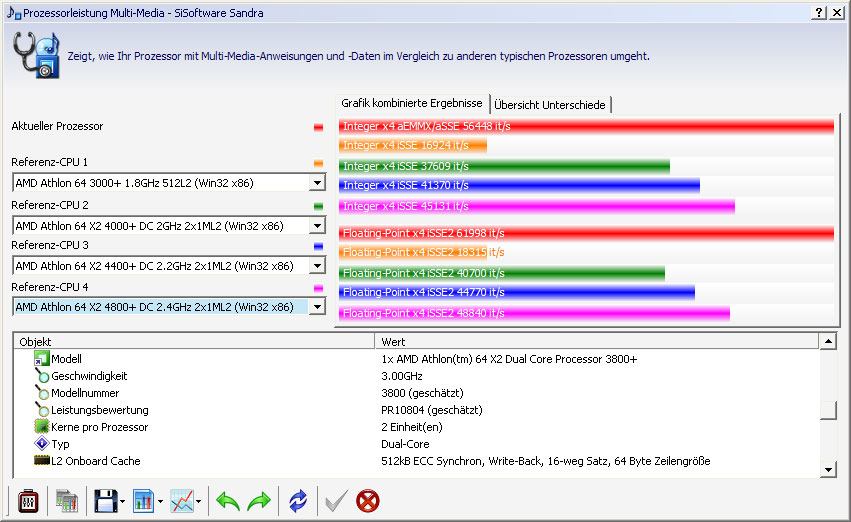Screen dimensions: 851x522
Task: Click orange swatch for Referenz-CPU 1
Action: tap(319, 163)
